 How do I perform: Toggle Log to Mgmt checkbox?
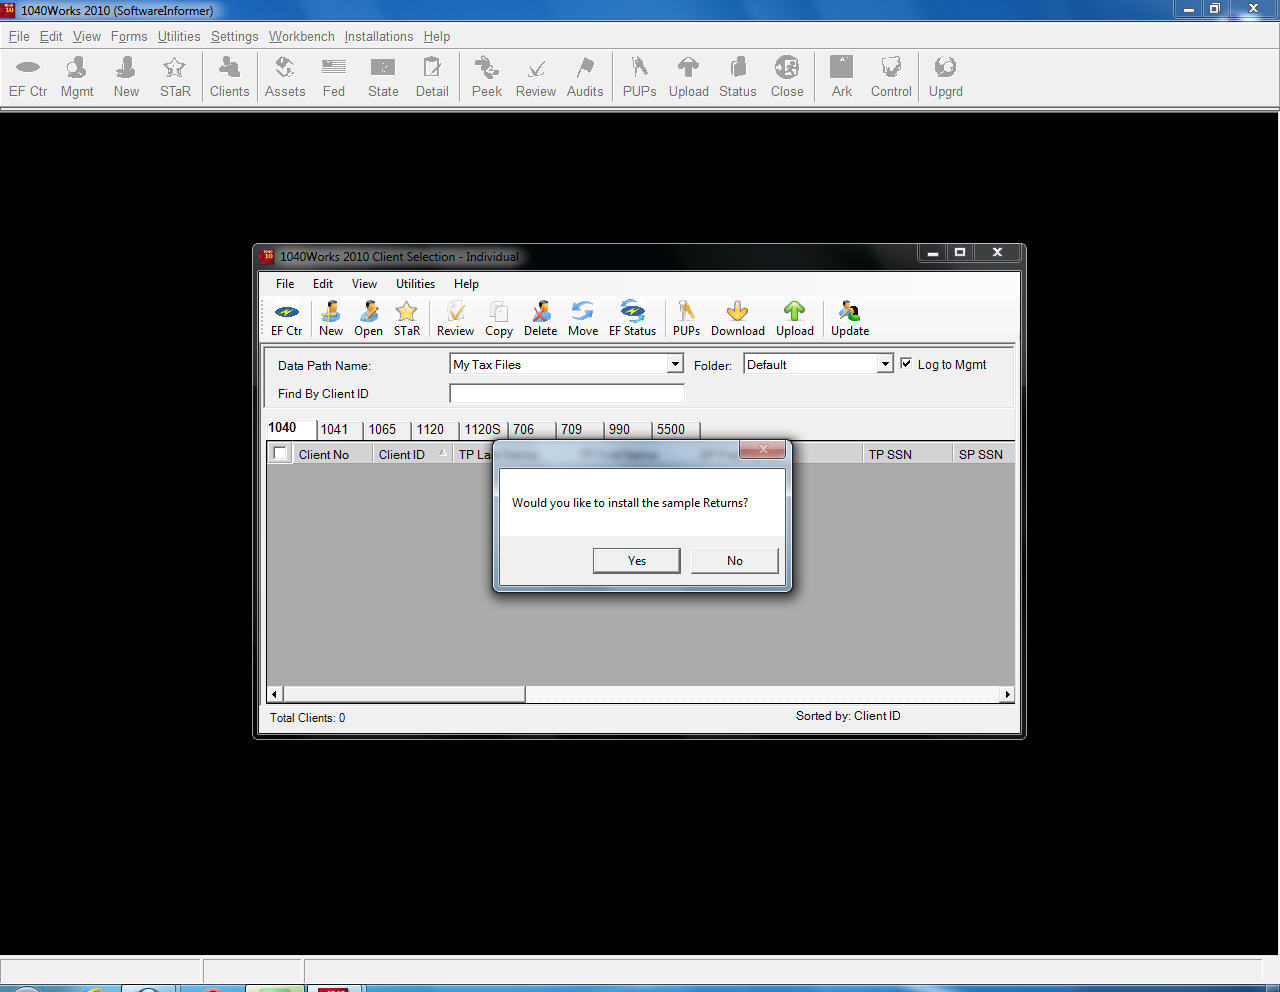click(906, 364)
